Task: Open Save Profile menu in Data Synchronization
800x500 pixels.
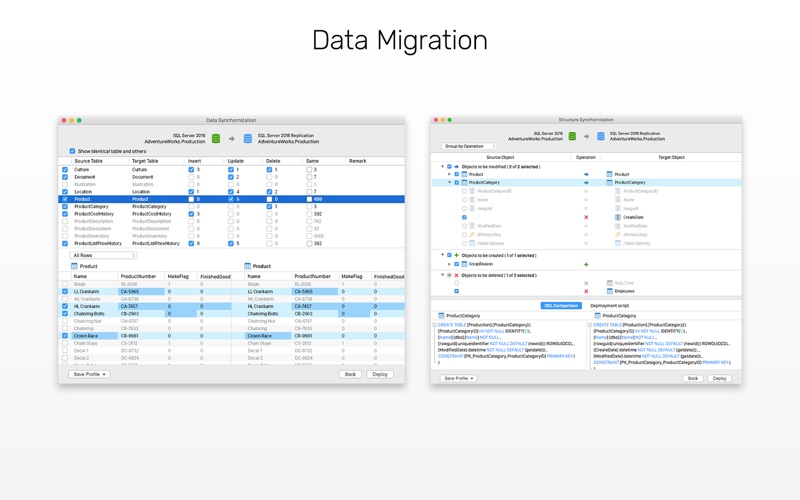Action: tap(89, 374)
